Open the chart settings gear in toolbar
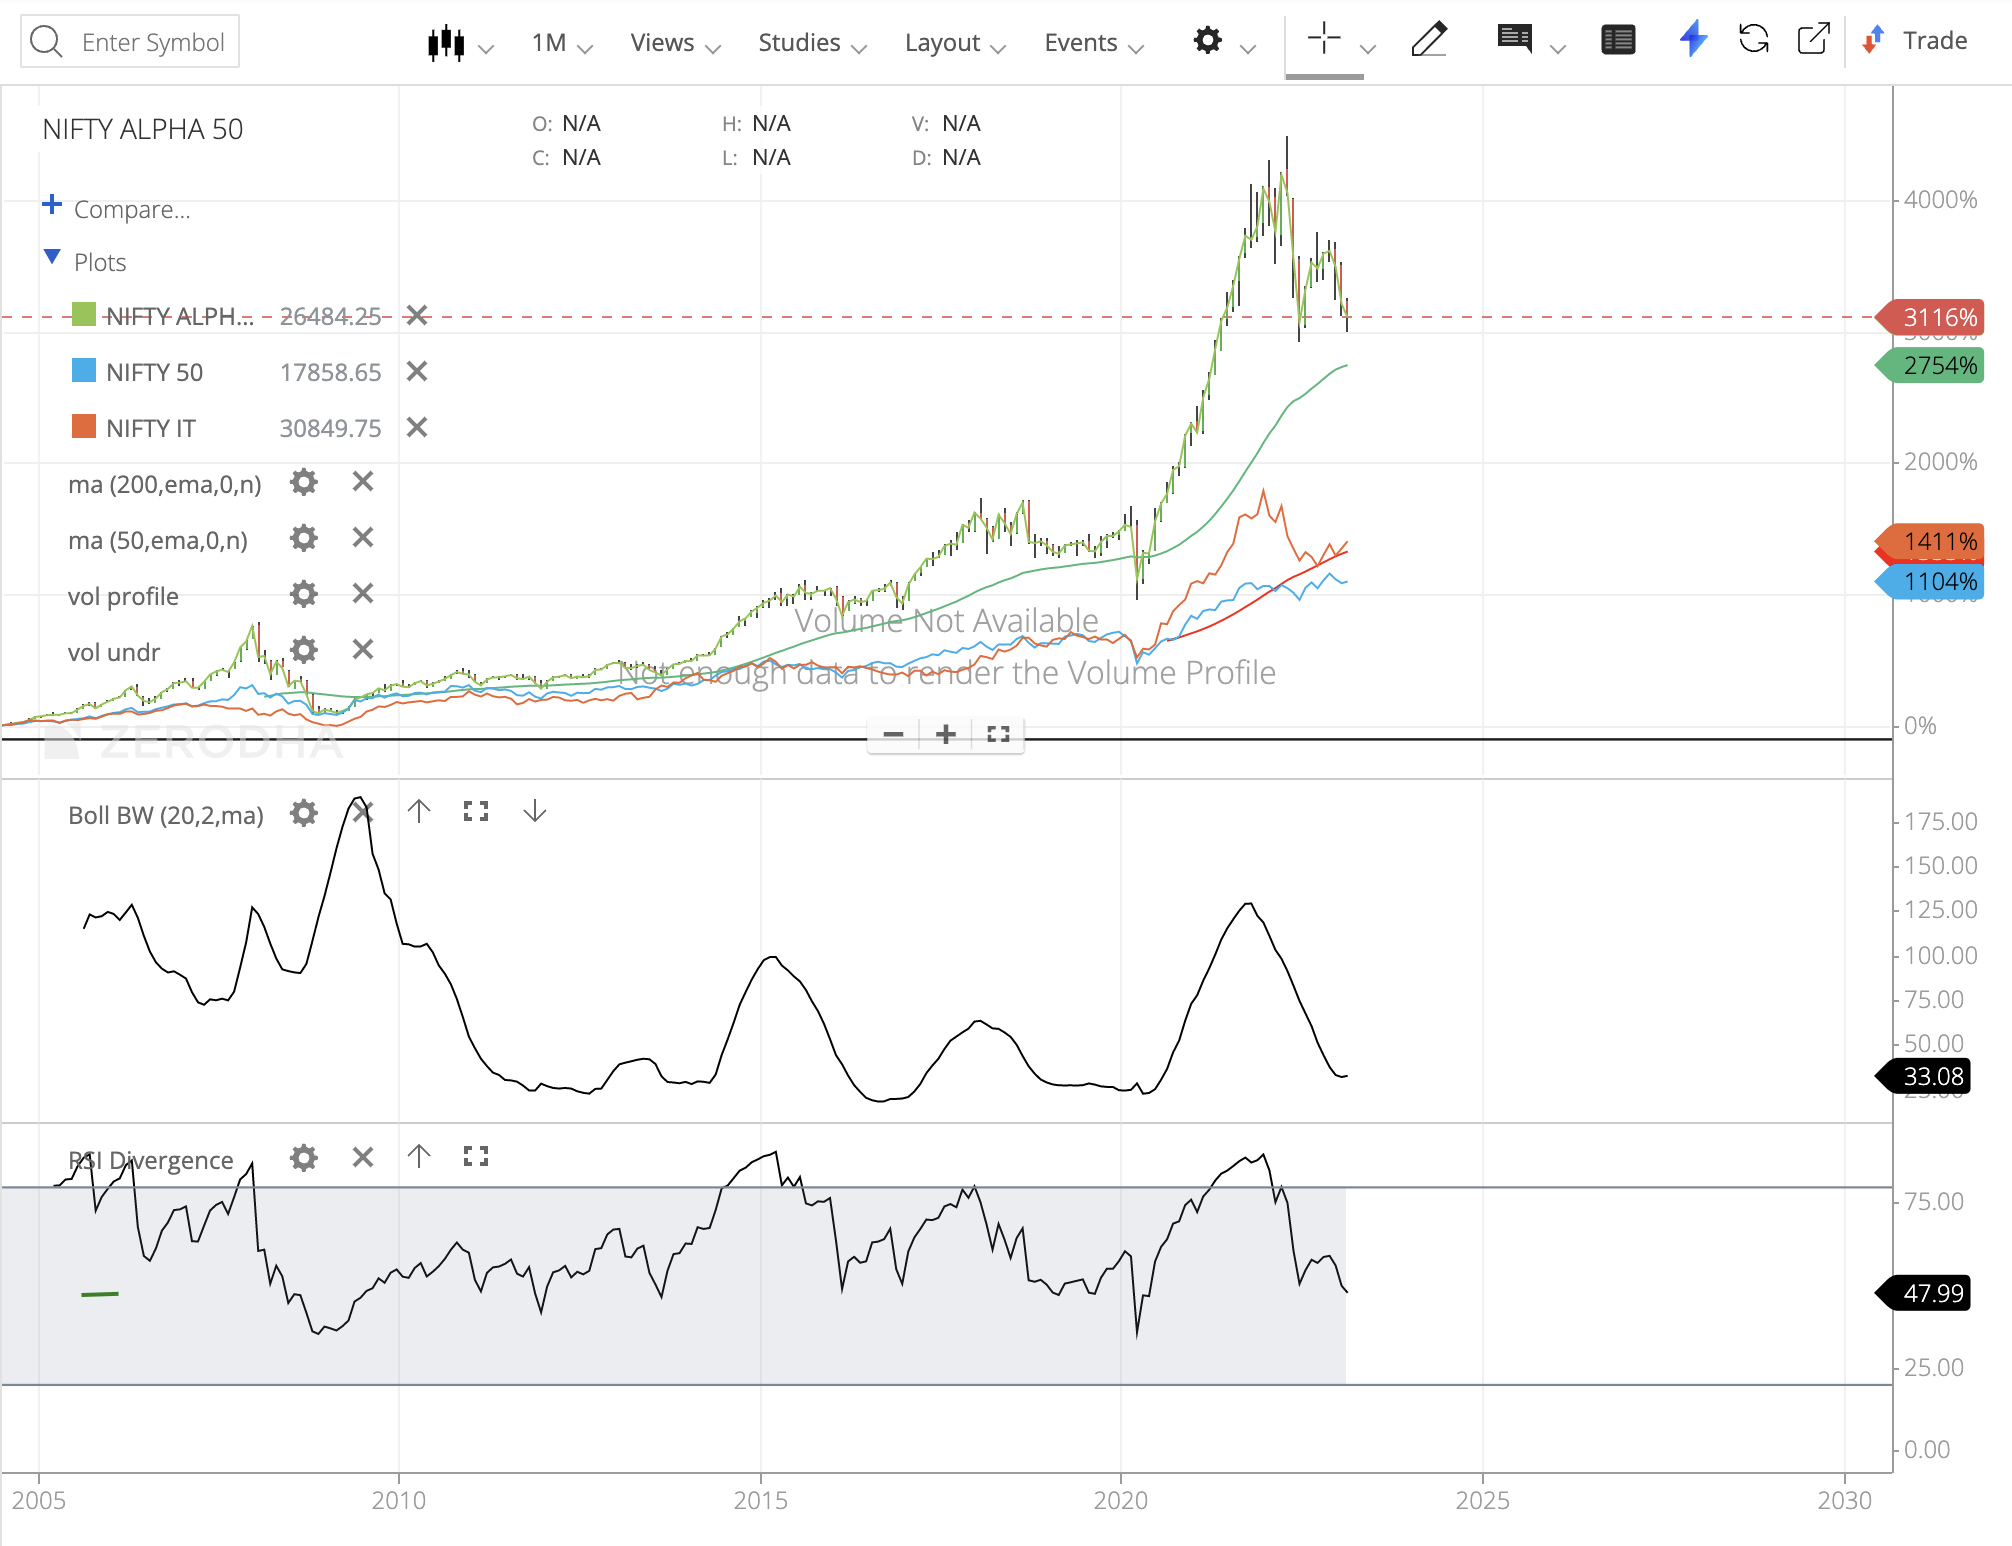 [1208, 41]
